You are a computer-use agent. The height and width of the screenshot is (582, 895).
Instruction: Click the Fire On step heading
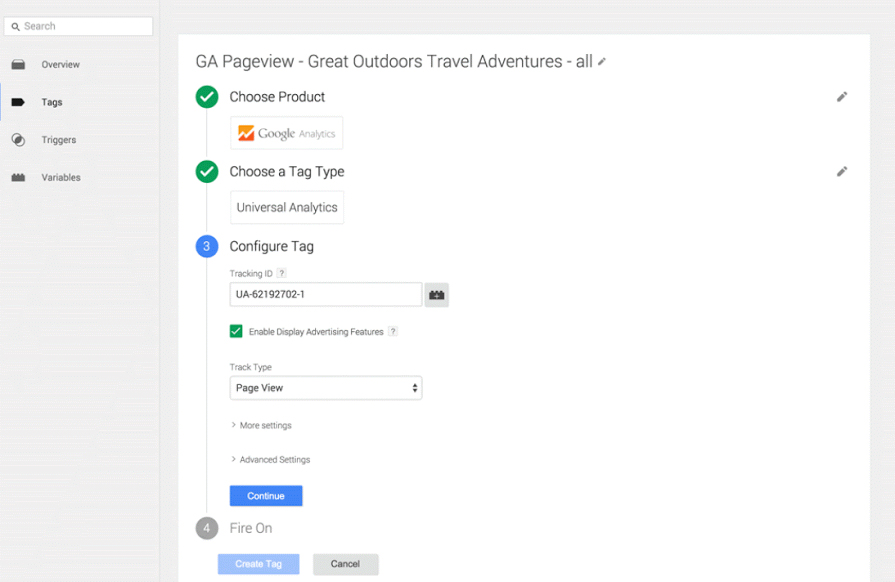(251, 528)
